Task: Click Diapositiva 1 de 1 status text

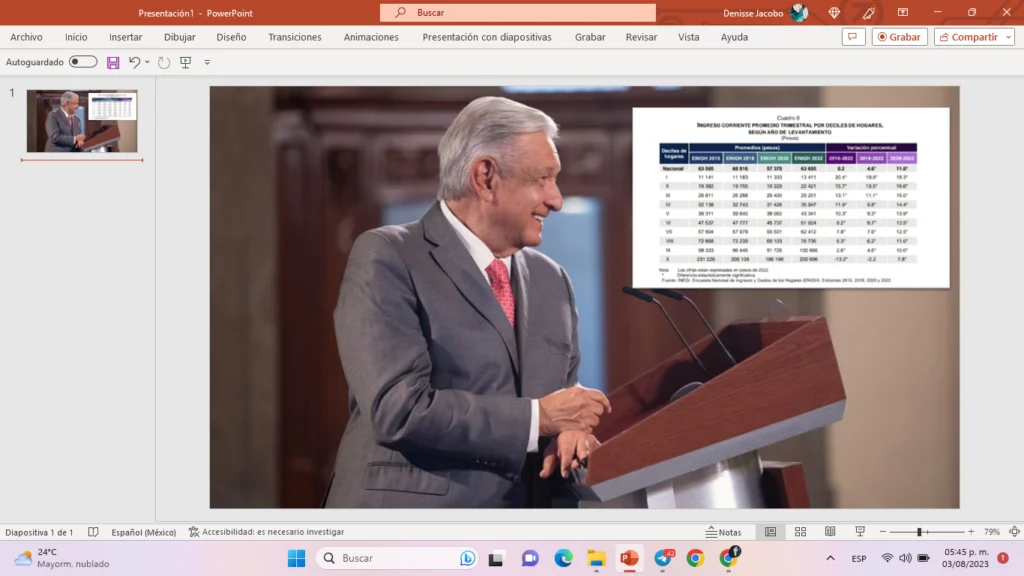Action: (x=39, y=532)
